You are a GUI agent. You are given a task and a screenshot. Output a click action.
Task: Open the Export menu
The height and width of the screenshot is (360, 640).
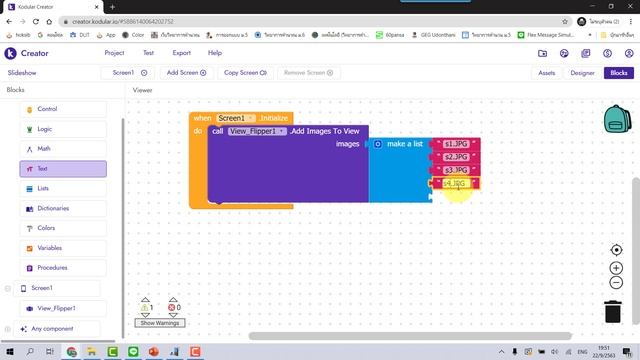point(182,53)
